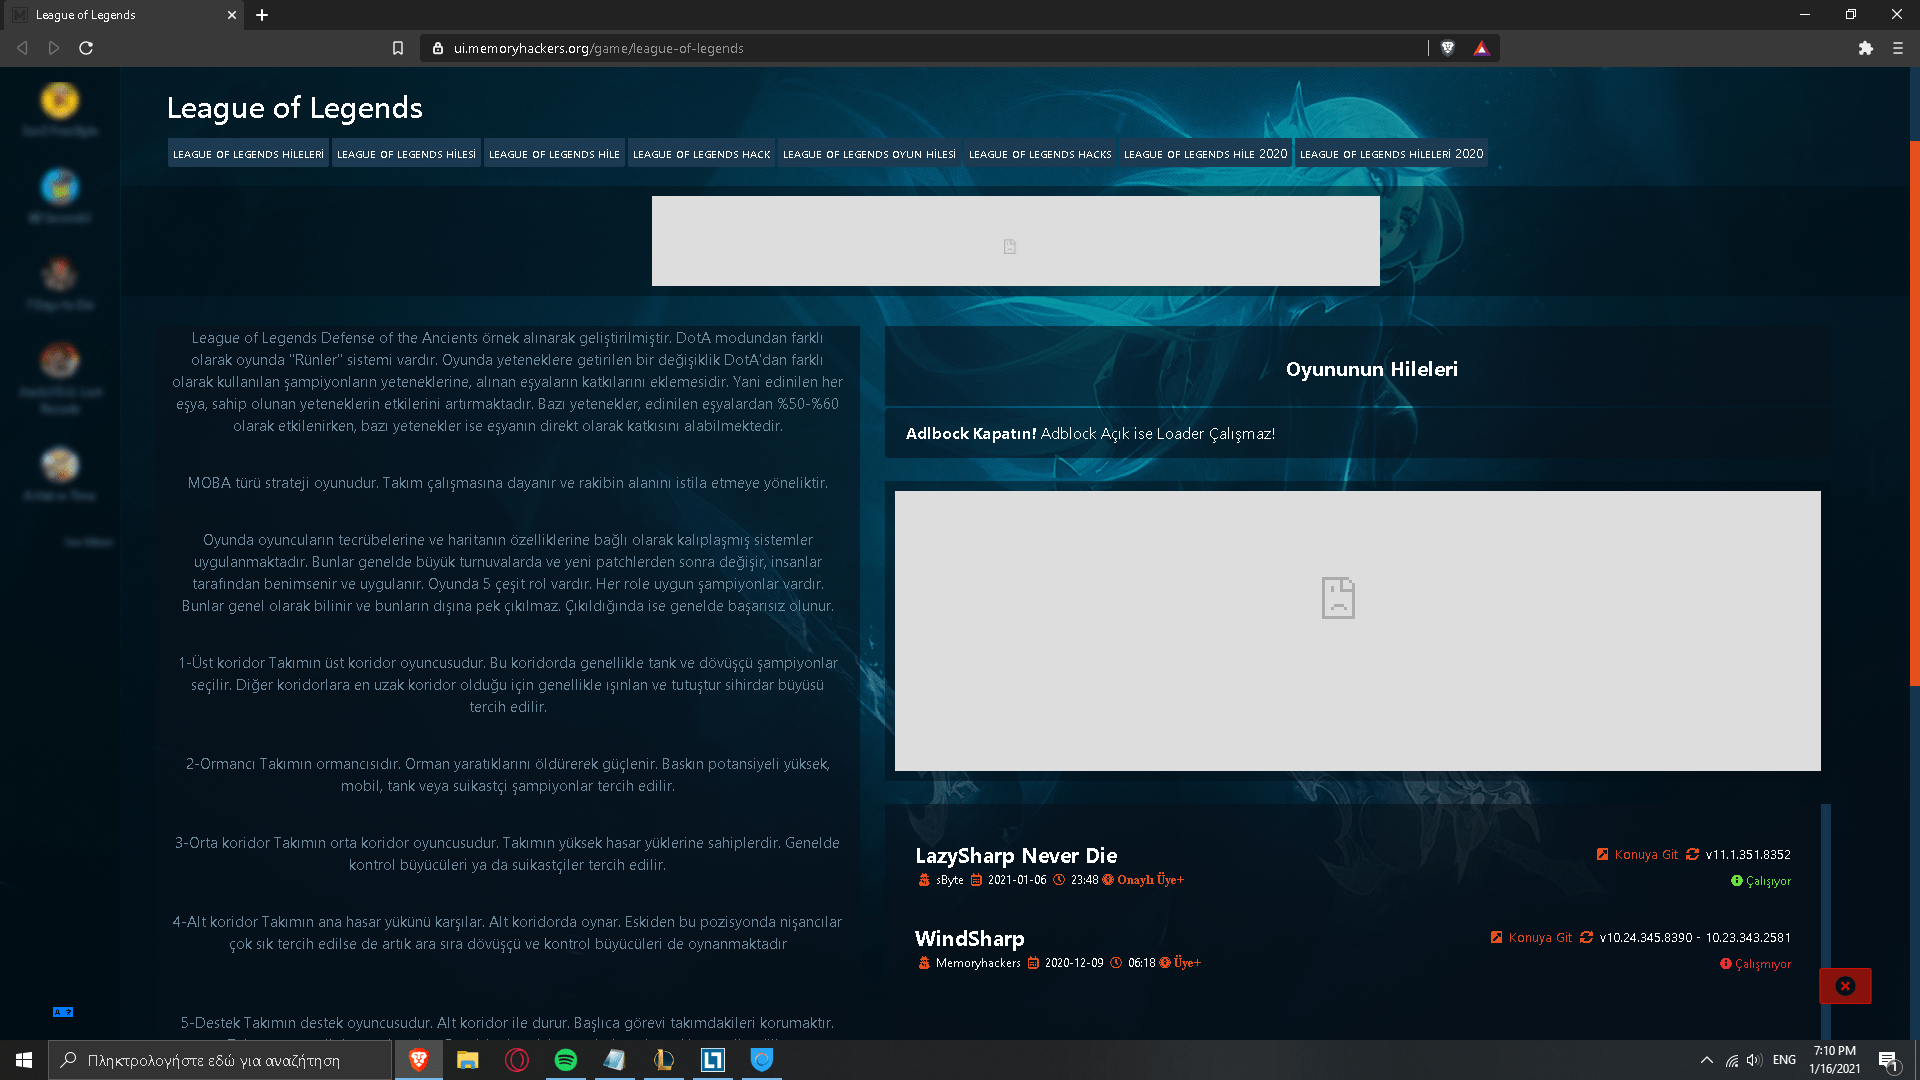Viewport: 1920px width, 1080px height.
Task: Click the broken banner ad under the tags
Action: (x=1015, y=241)
